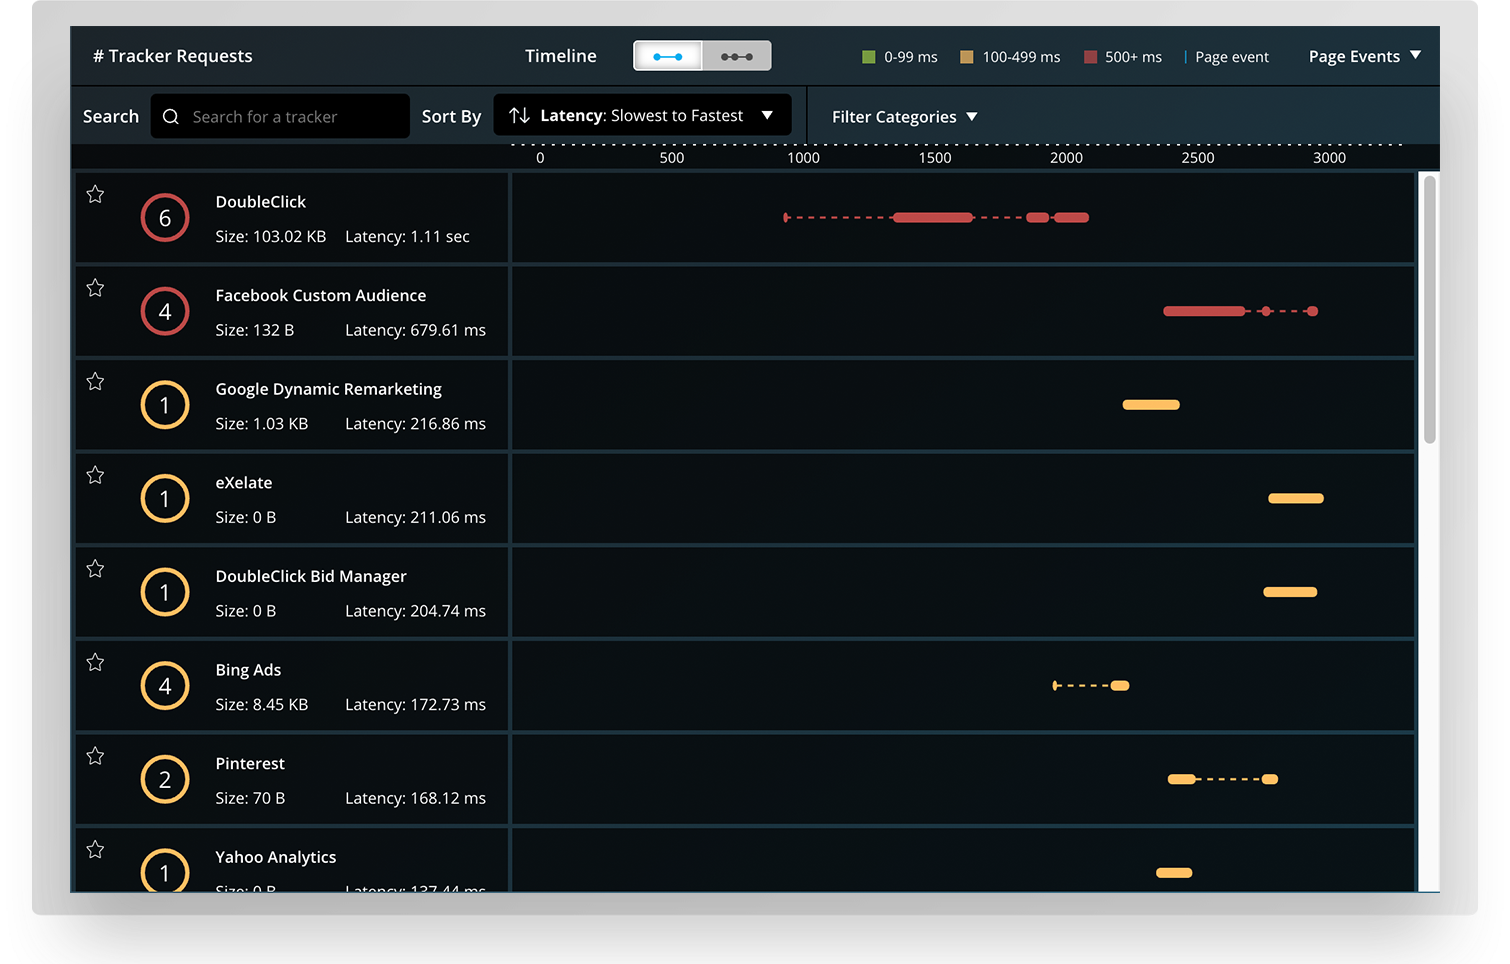Star the Yahoo Analytics row

coord(95,849)
